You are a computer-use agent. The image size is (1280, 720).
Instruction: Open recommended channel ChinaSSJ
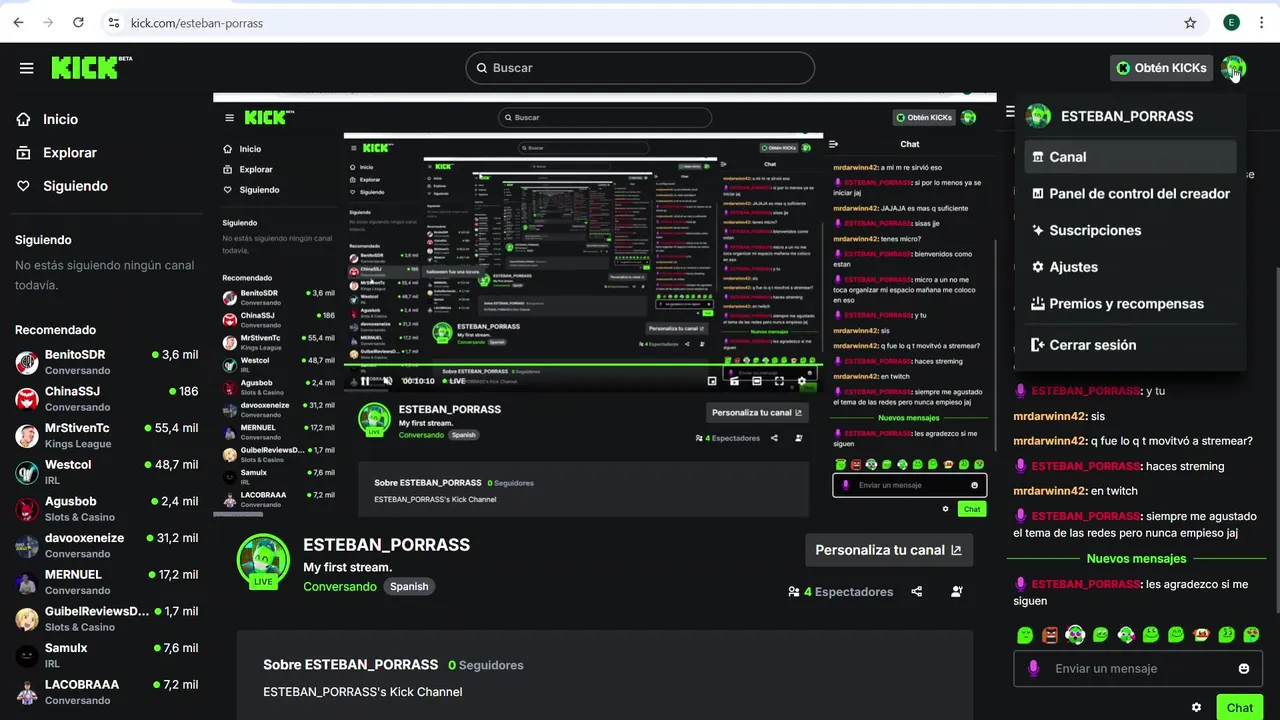(107, 399)
